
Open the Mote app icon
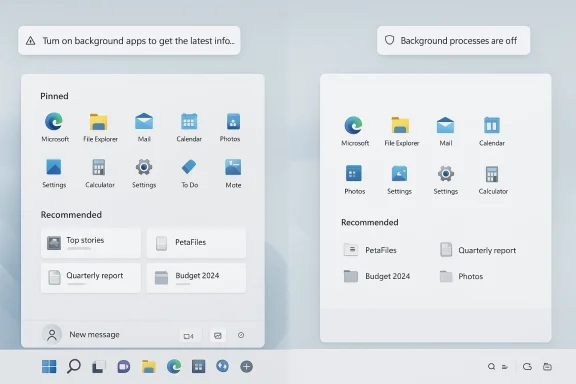(233, 167)
